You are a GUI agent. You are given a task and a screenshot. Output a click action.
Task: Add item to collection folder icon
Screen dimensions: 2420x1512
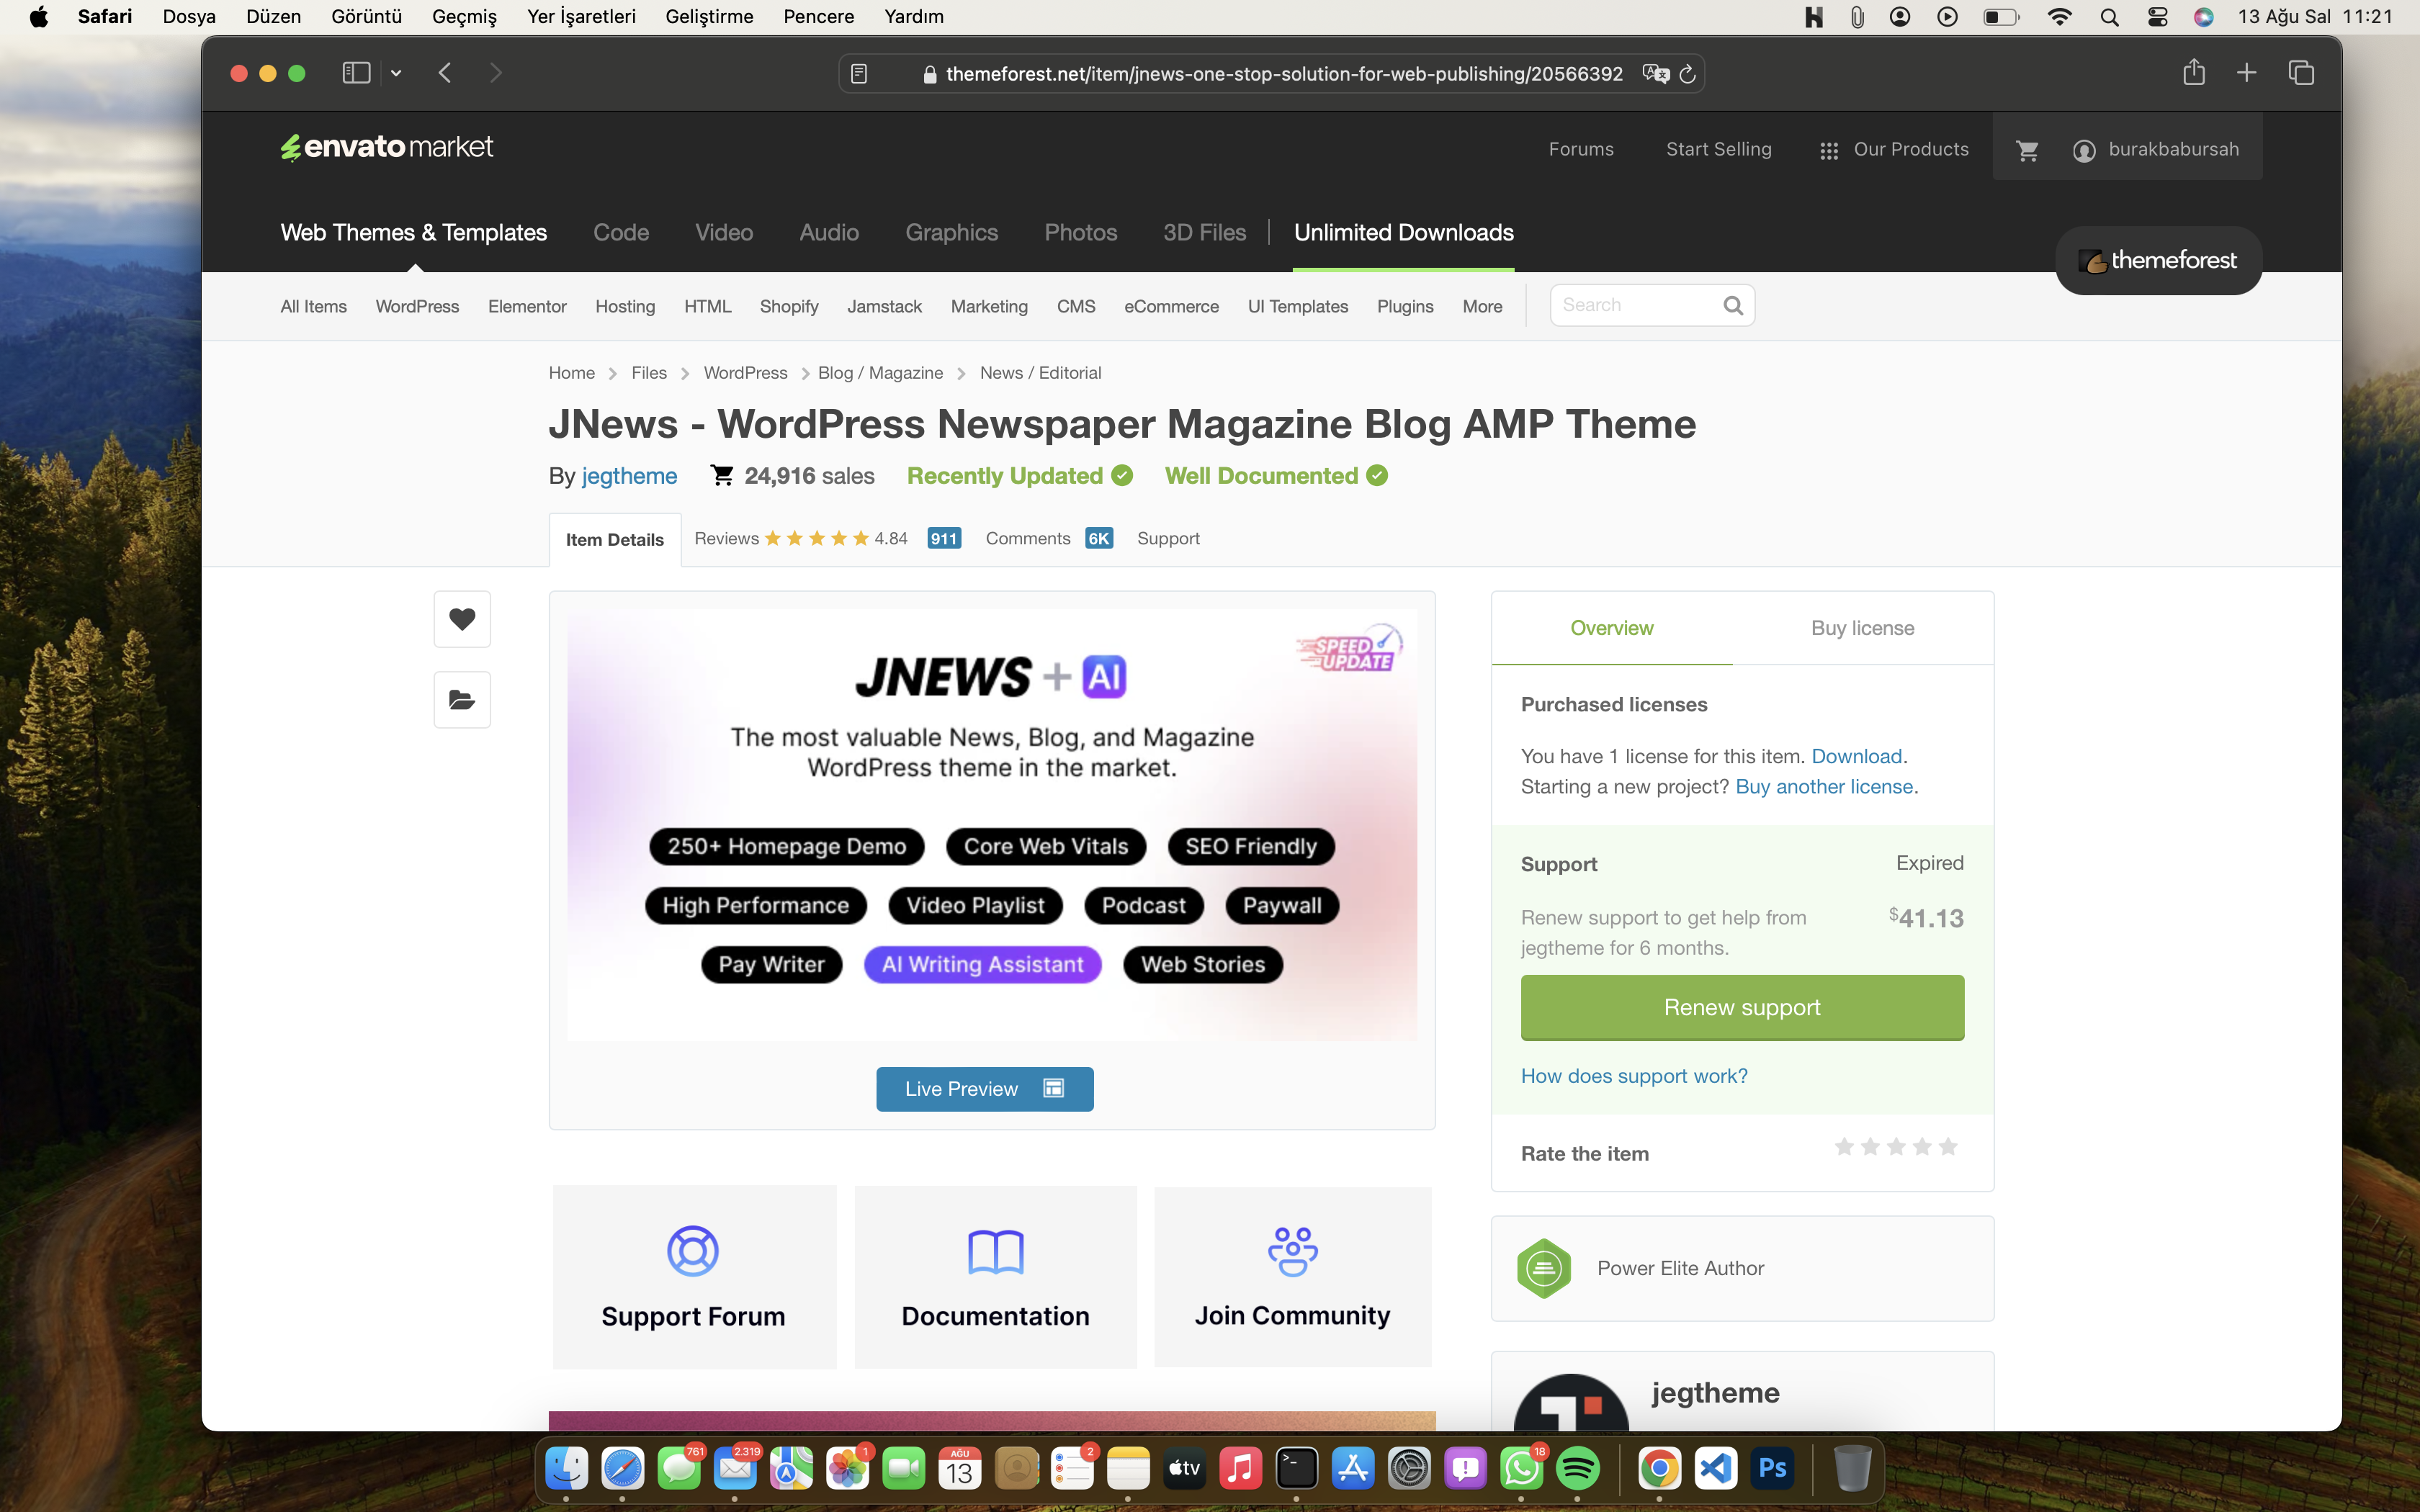(461, 699)
